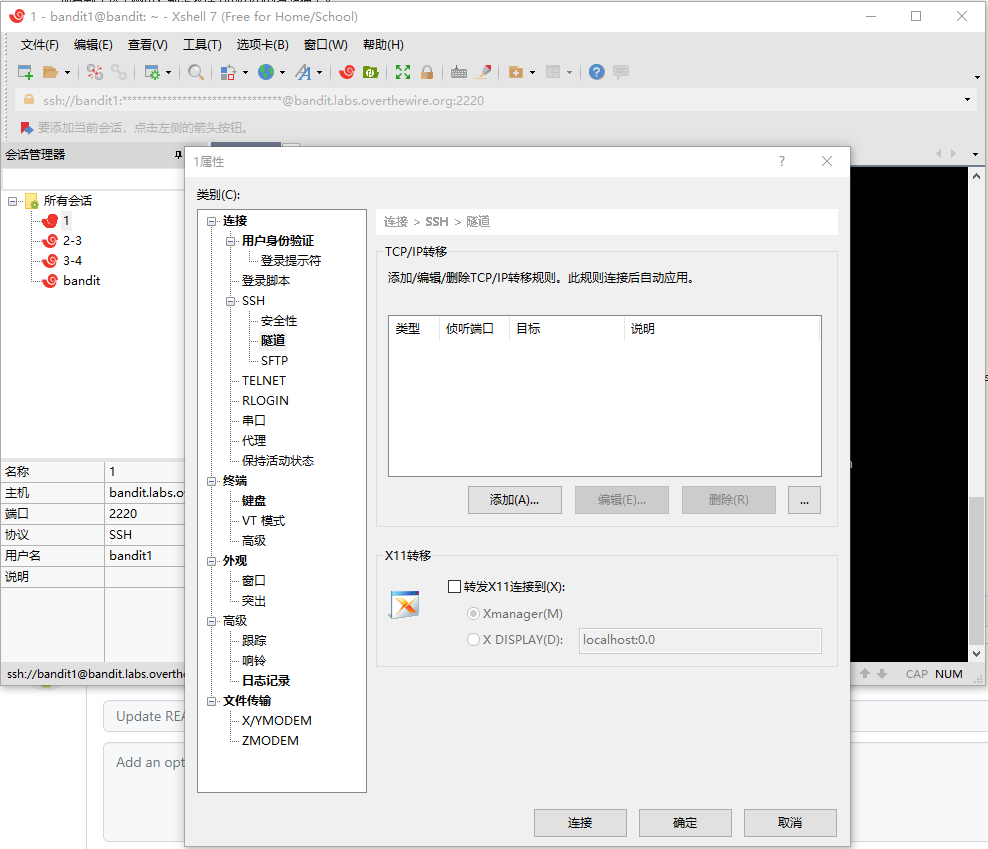Click the disconnect toolbar icon
The width and height of the screenshot is (988, 849).
95,72
